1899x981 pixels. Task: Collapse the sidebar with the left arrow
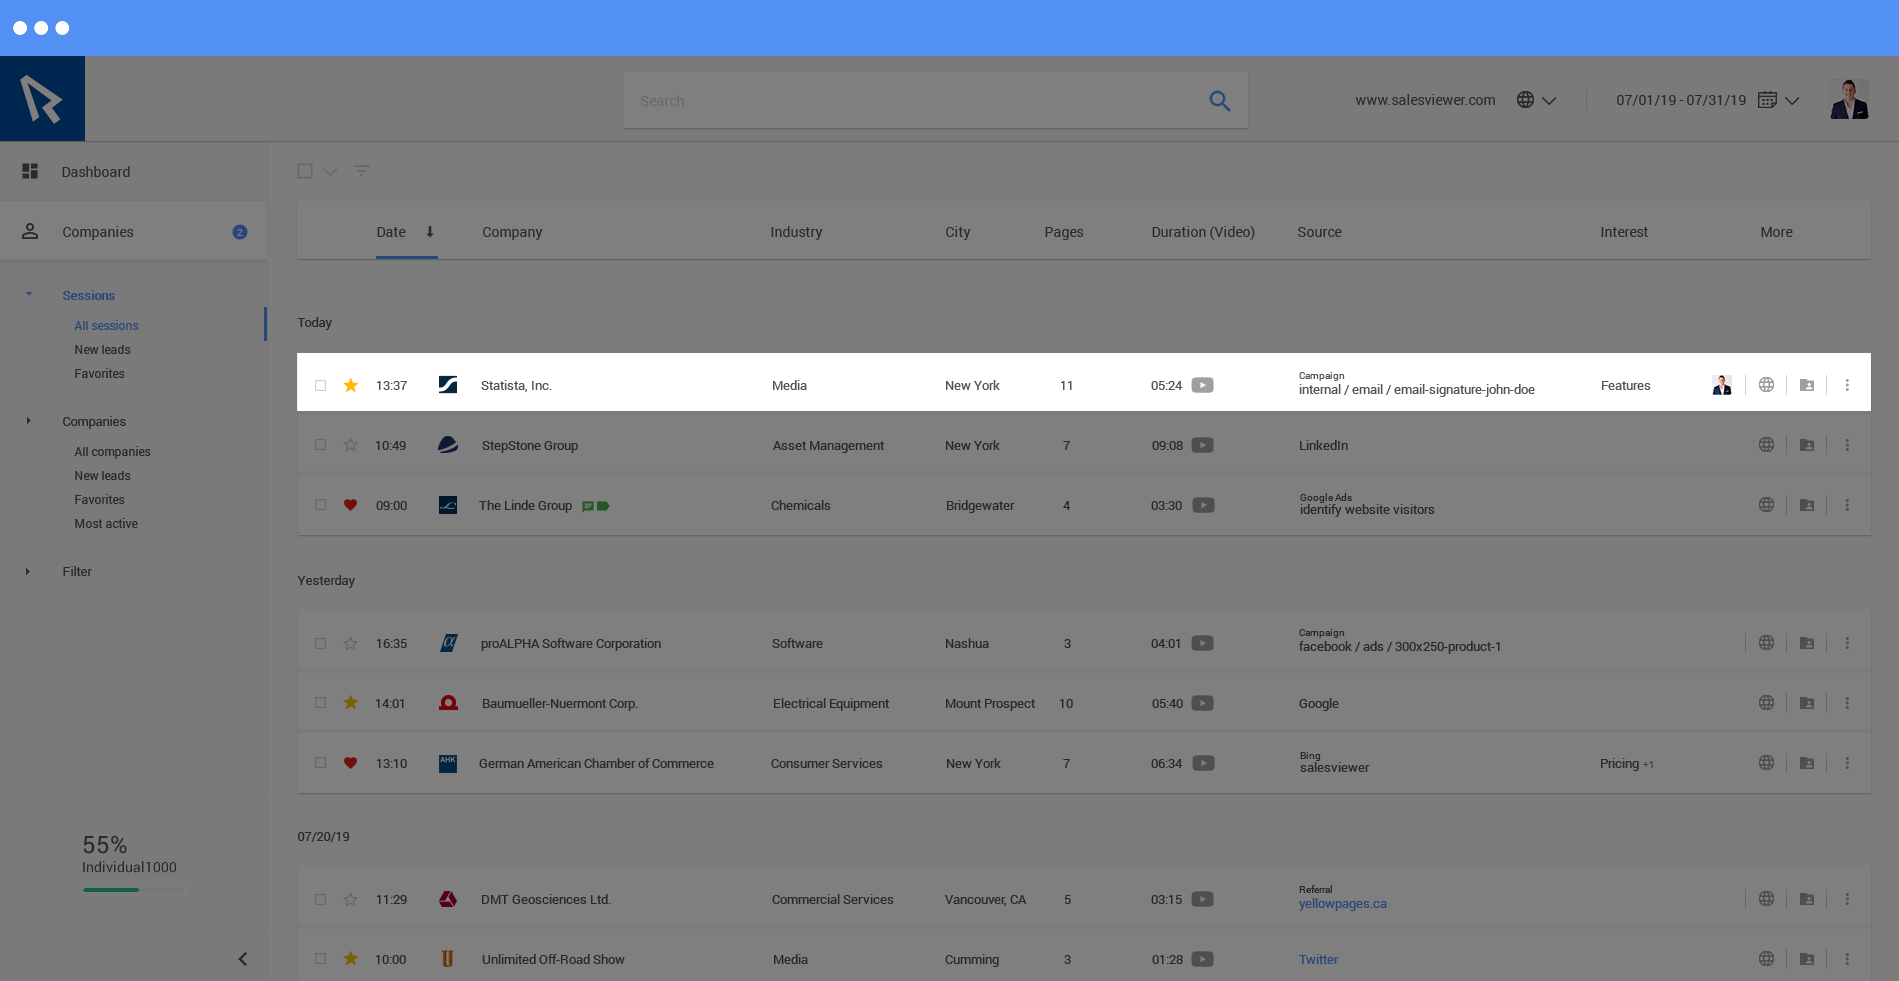coord(242,959)
